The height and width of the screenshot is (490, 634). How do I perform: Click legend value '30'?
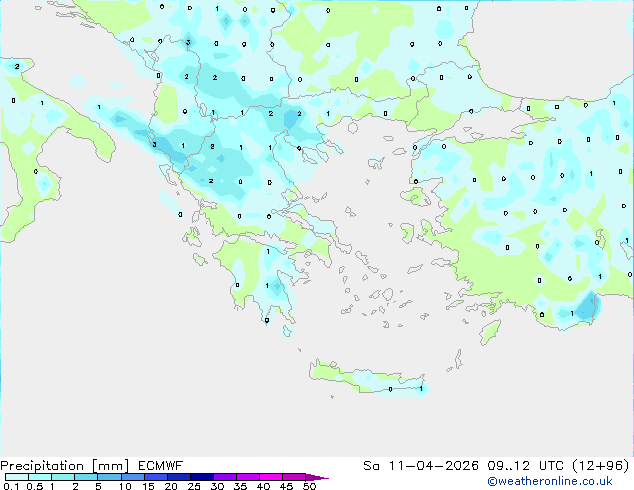coord(217,486)
